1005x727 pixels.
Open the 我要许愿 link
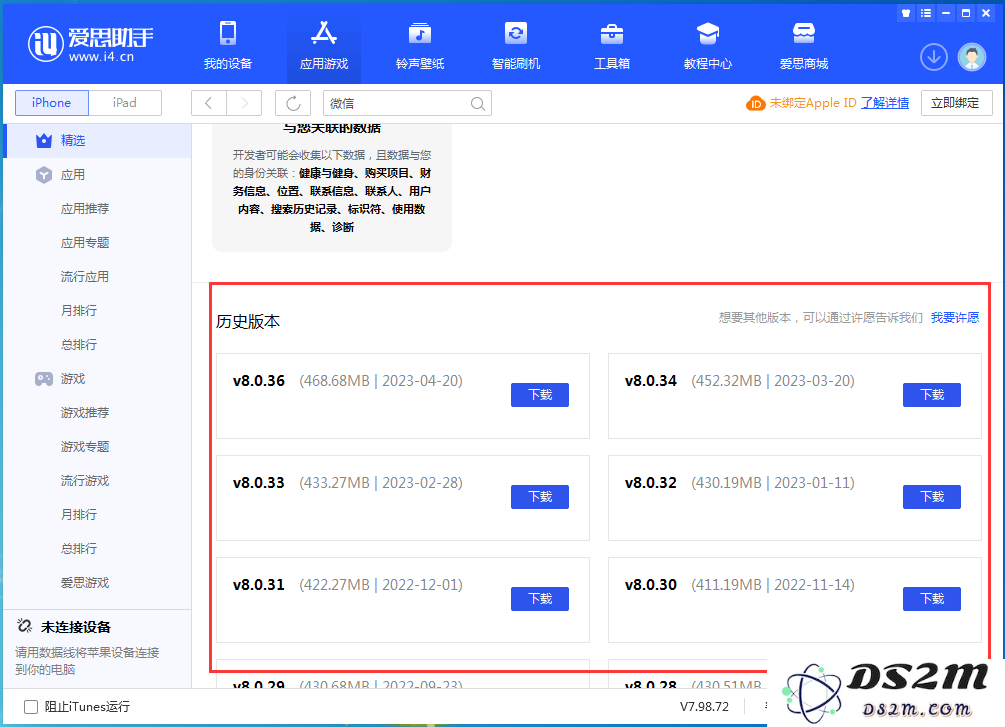coord(955,317)
